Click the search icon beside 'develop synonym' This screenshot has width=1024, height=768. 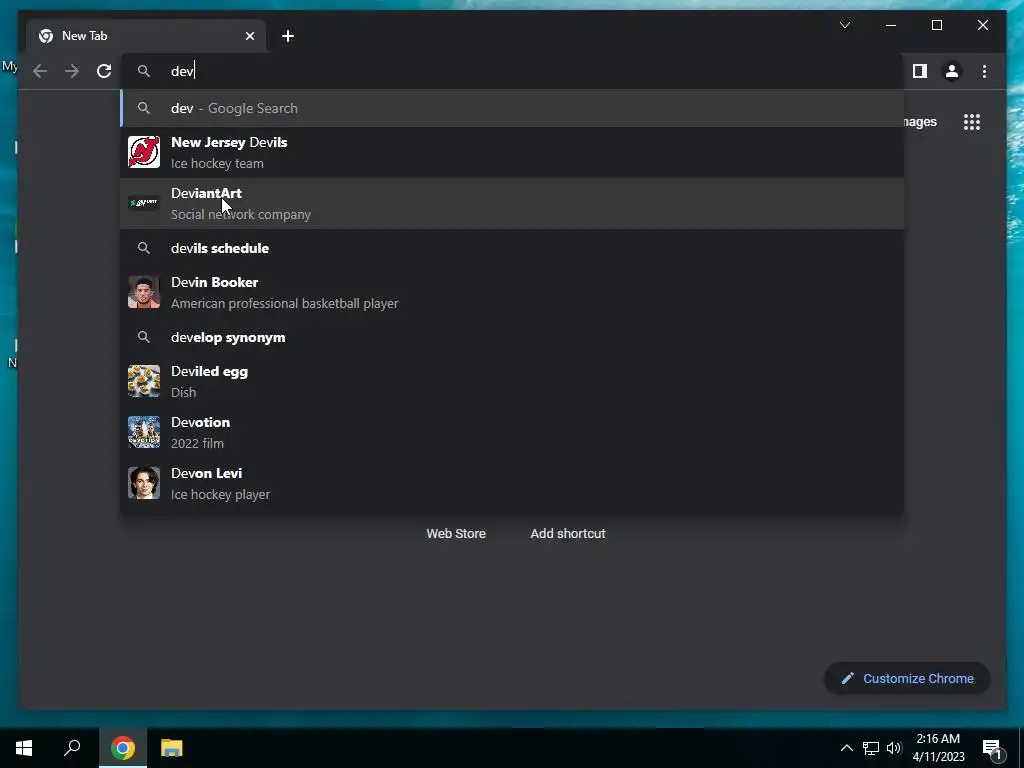[x=144, y=337]
